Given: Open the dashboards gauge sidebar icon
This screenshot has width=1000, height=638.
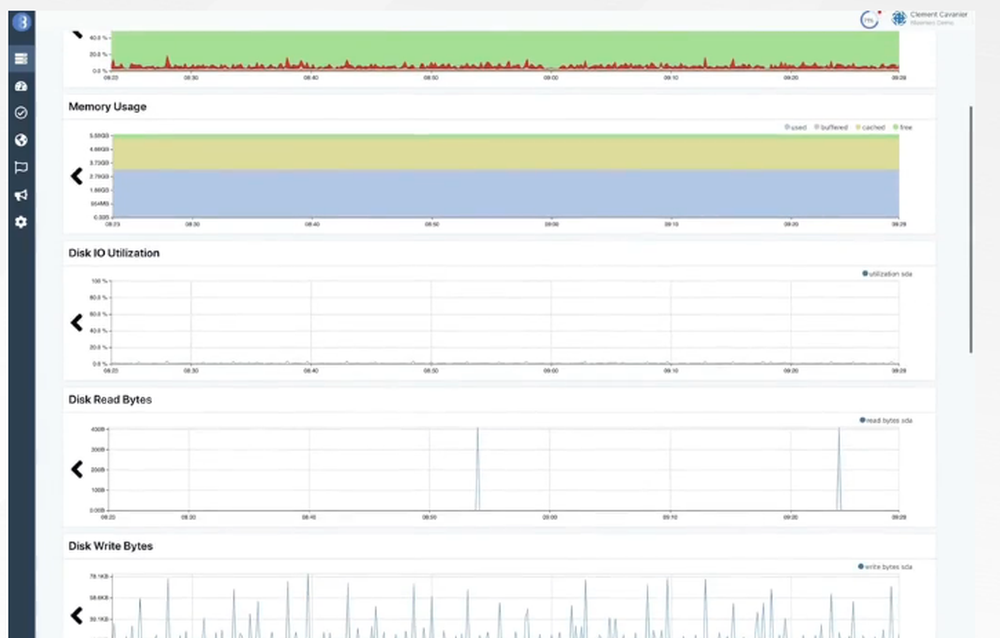Looking at the screenshot, I should (21, 86).
